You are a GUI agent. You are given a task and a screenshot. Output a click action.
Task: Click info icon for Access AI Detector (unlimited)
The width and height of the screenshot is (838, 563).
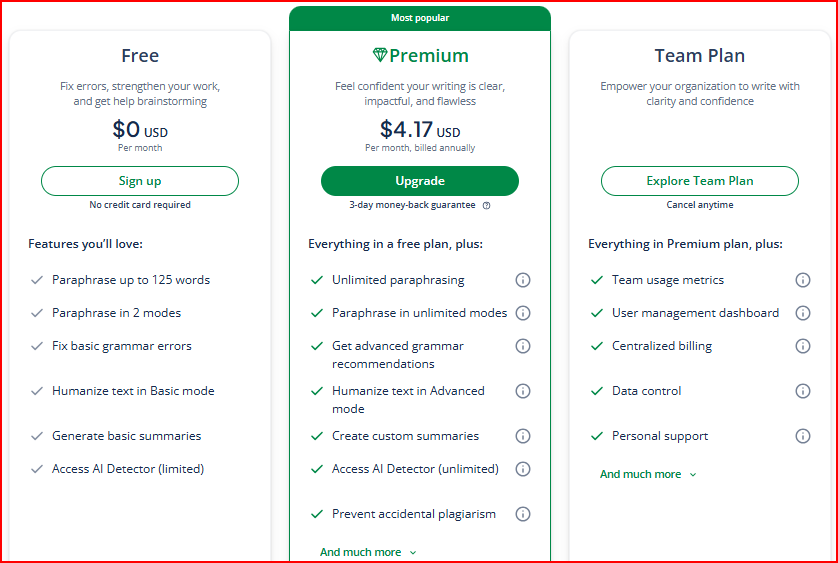(x=522, y=469)
